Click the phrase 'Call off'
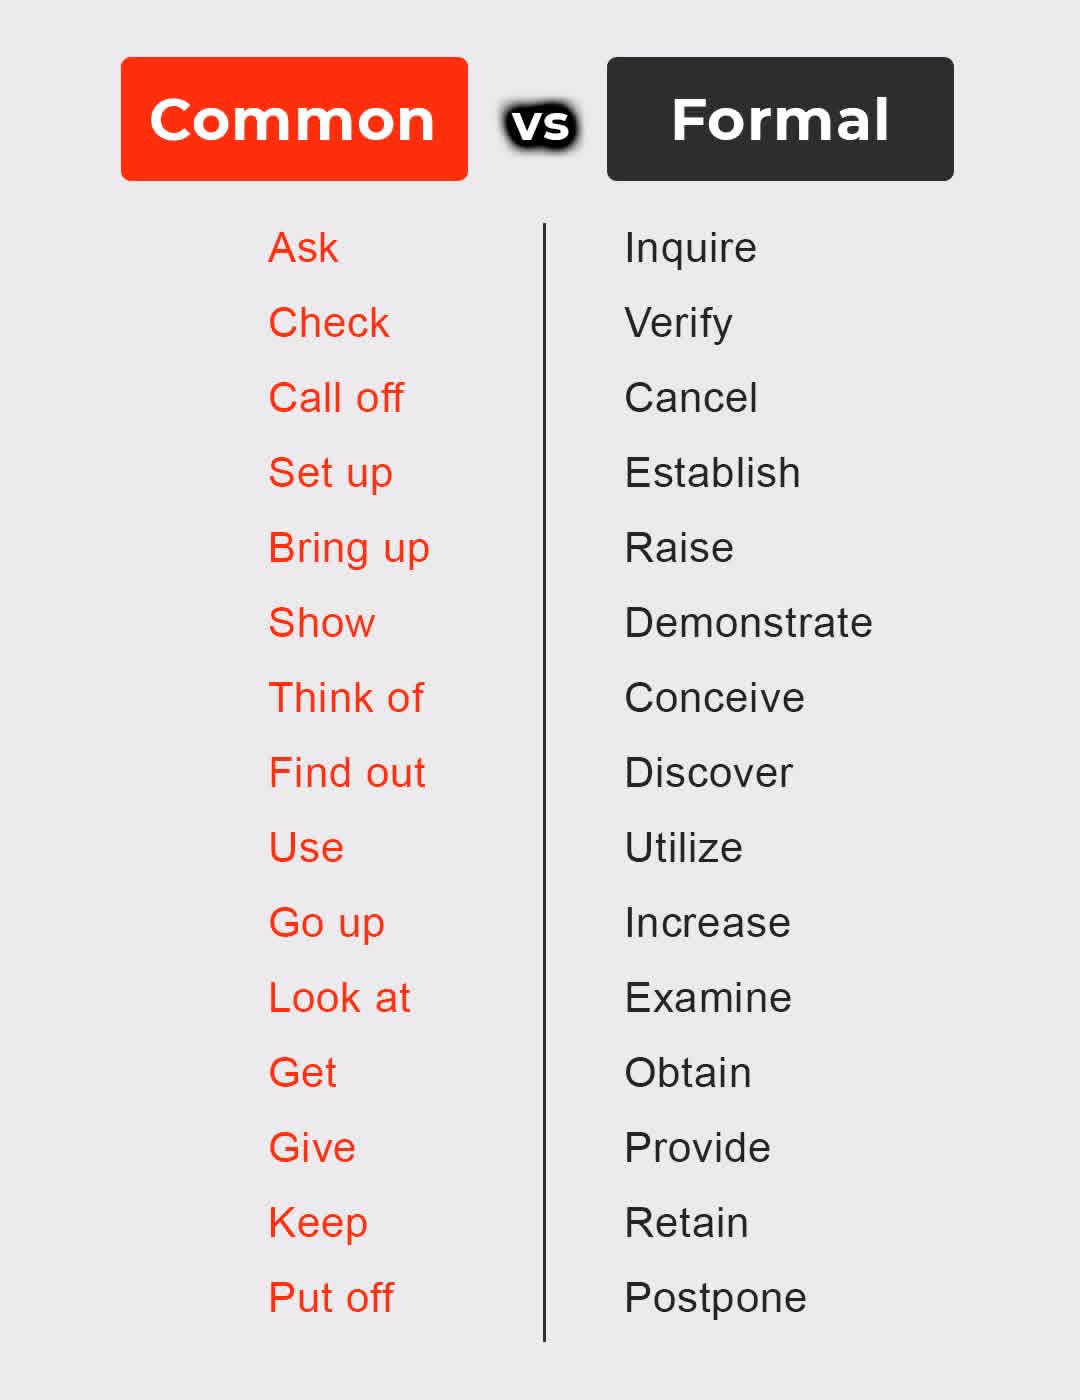Viewport: 1080px width, 1400px height. (336, 398)
